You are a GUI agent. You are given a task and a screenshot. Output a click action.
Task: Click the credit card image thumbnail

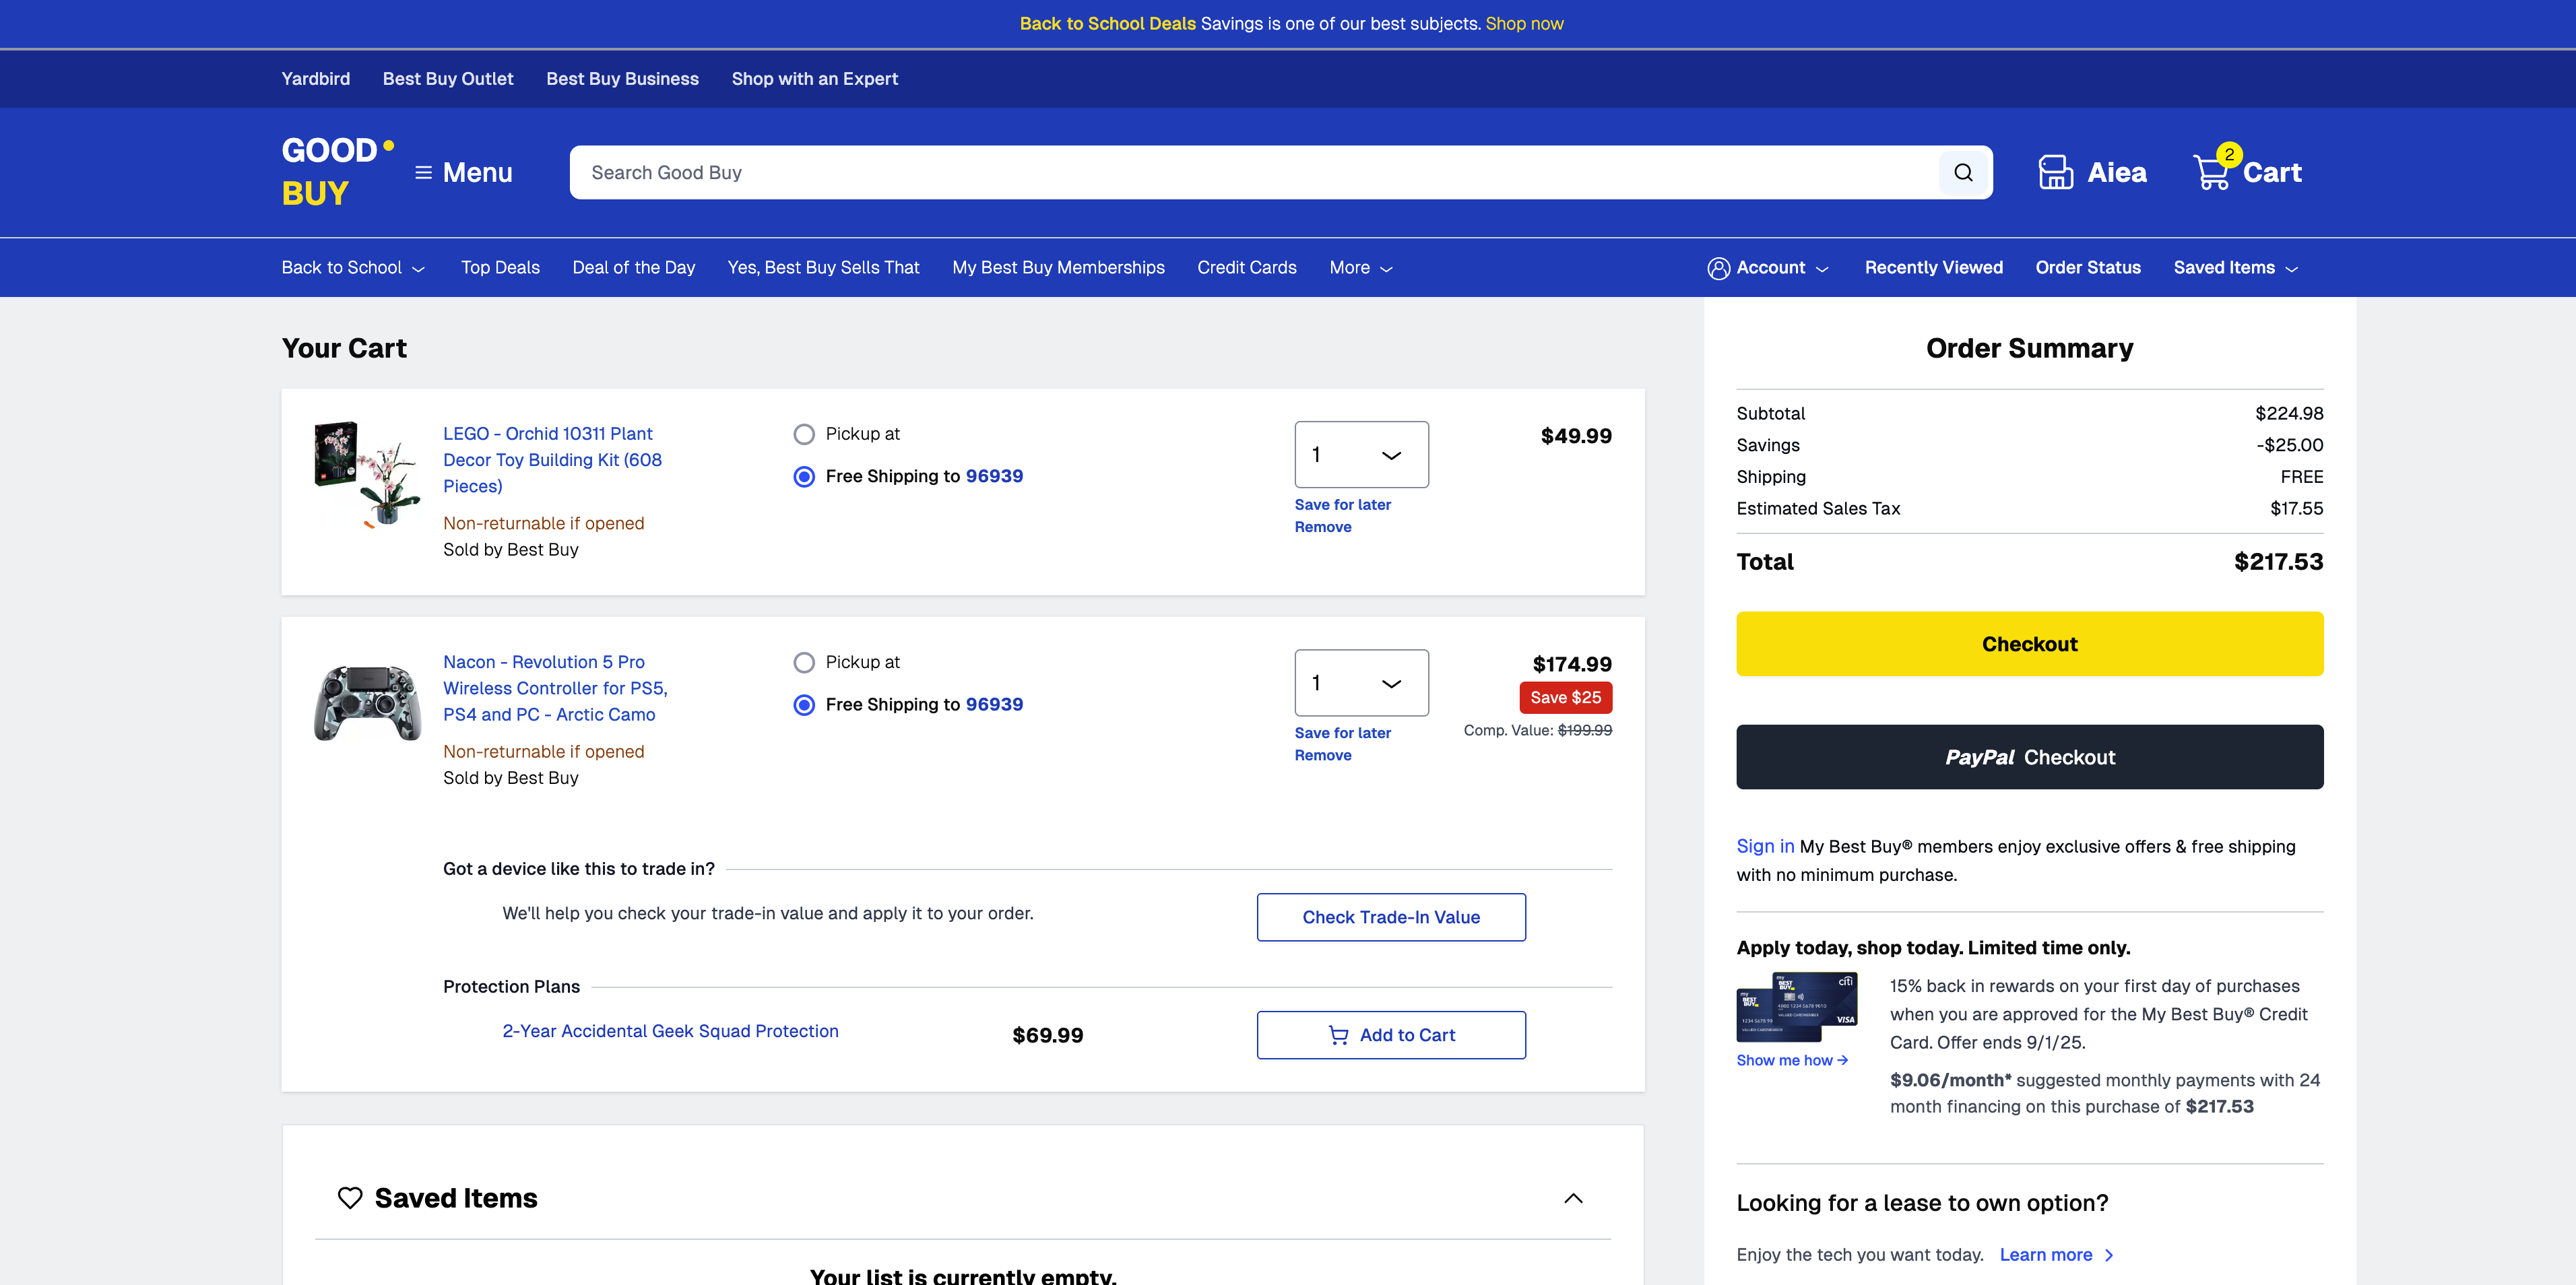1796,1007
